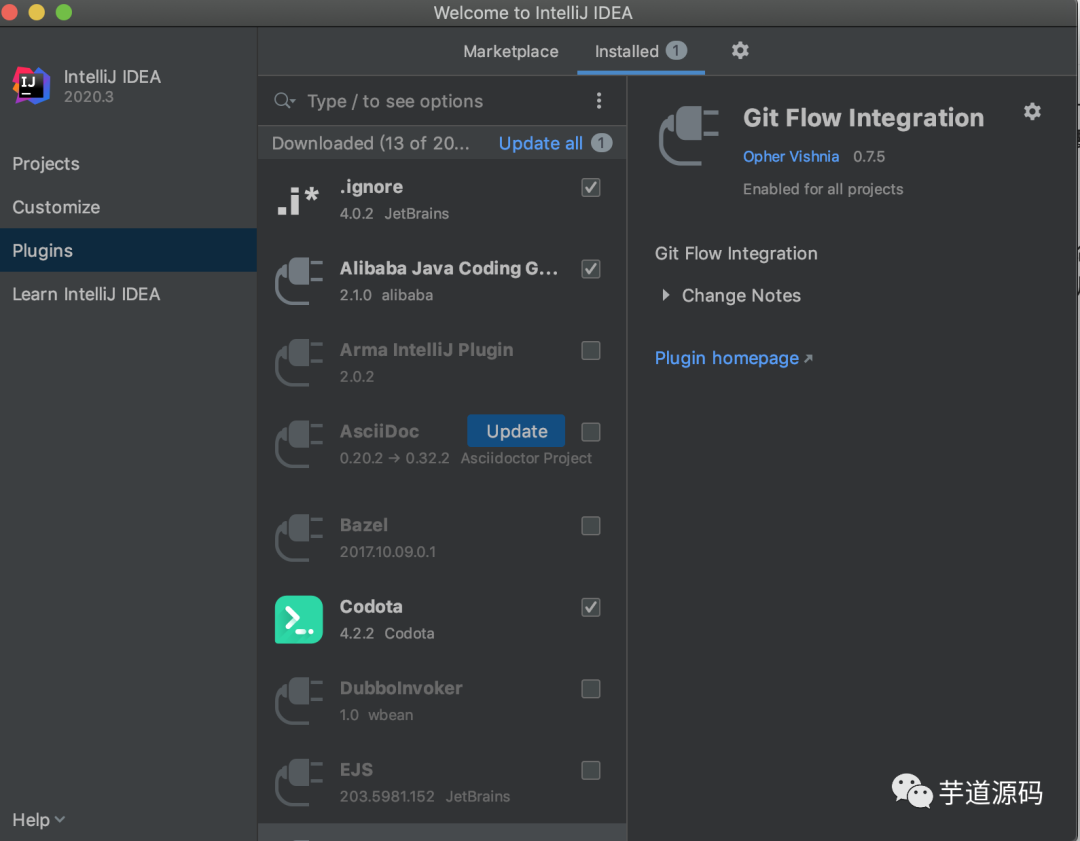
Task: Open Git Flow Integration gear options
Action: point(1031,112)
